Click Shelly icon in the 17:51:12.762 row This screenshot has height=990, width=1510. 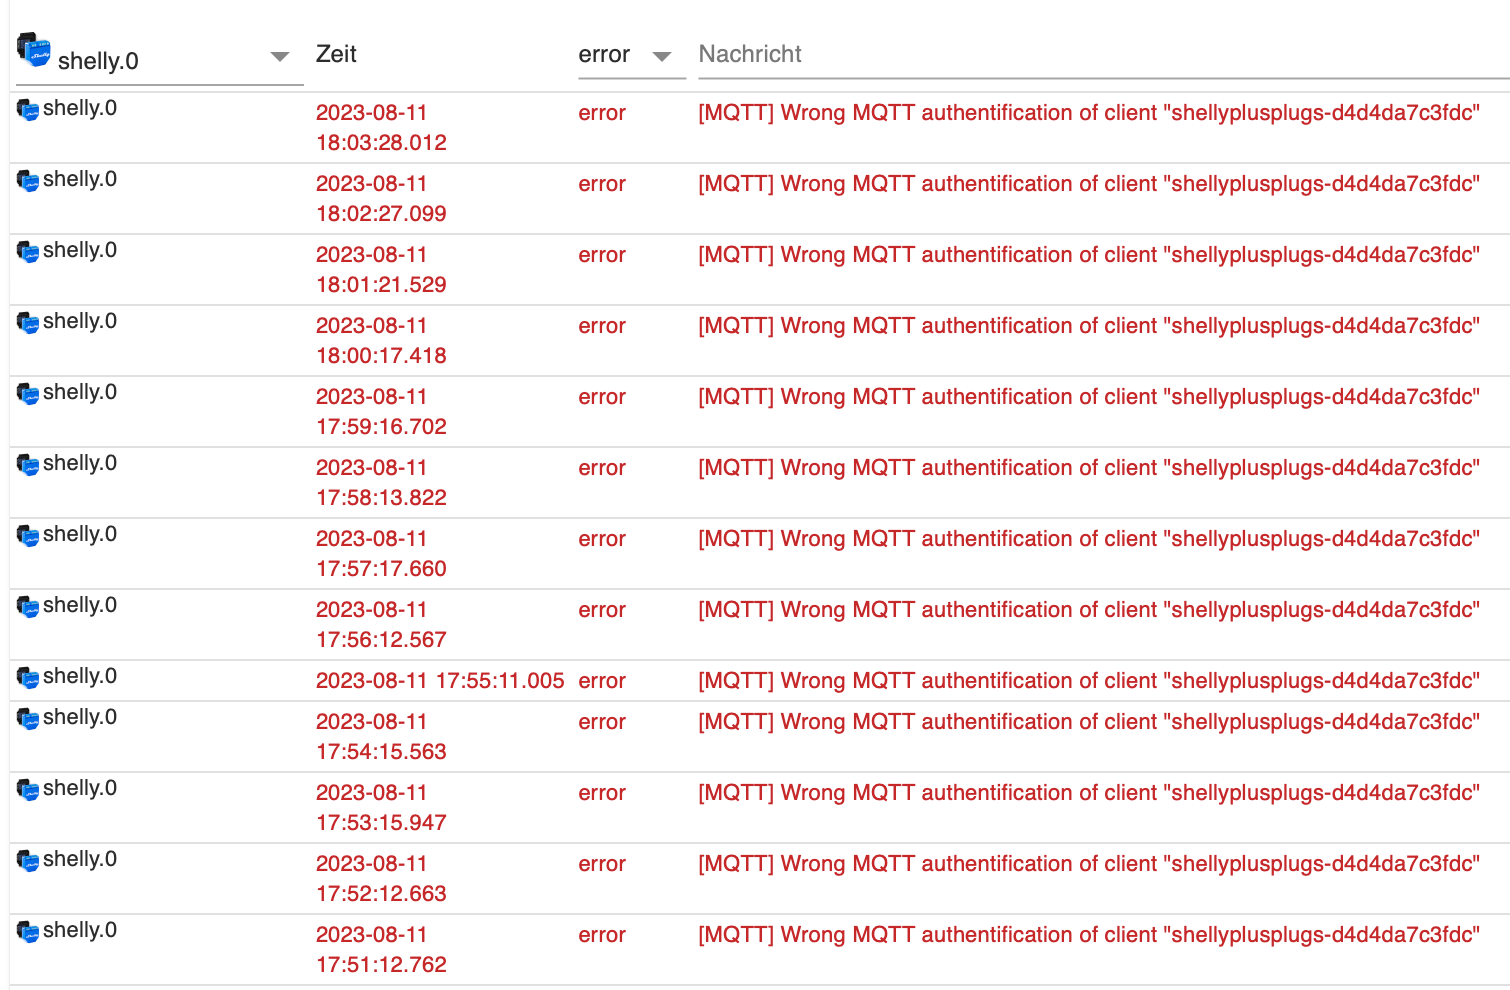[x=28, y=931]
